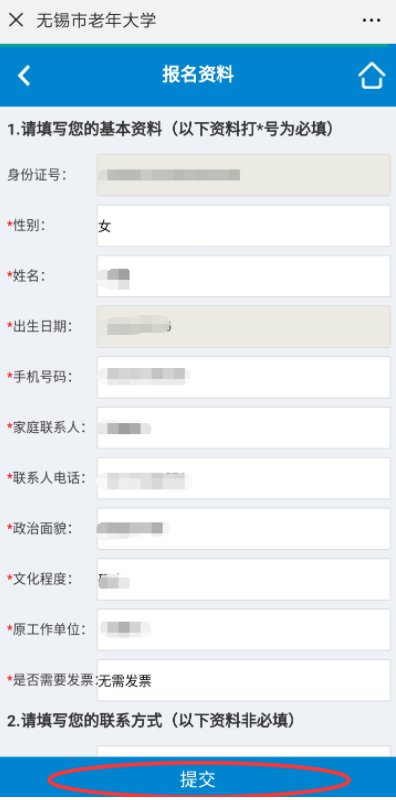Click the 家庭联系人 input field
Viewport: 396px width, 800px height.
pyautogui.click(x=243, y=428)
